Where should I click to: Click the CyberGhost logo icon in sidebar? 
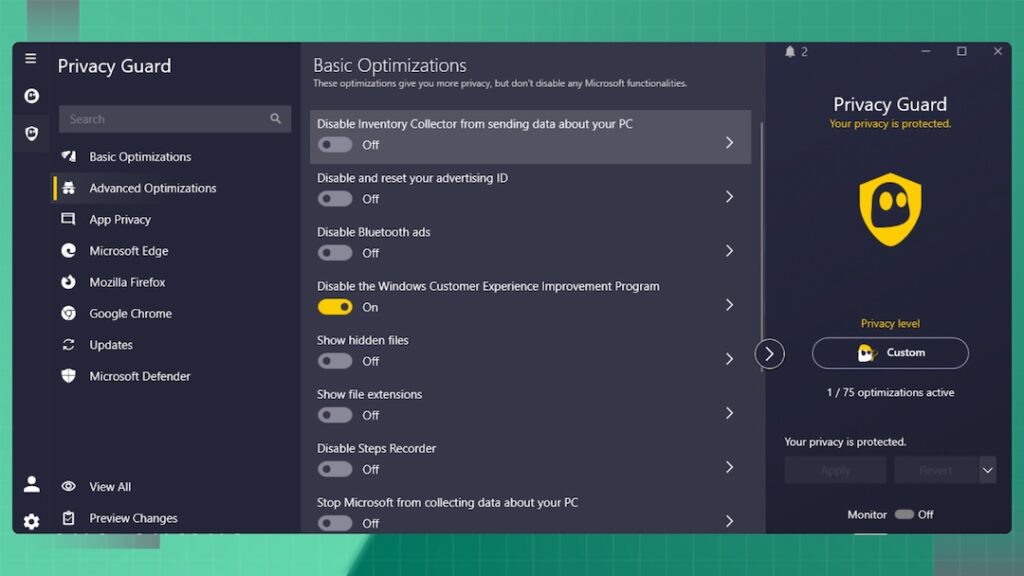point(31,96)
